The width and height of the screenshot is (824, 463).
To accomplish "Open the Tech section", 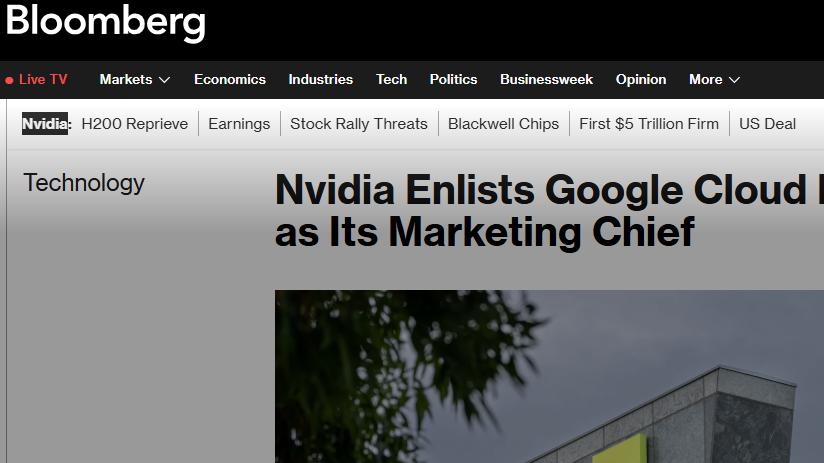I will [x=391, y=80].
